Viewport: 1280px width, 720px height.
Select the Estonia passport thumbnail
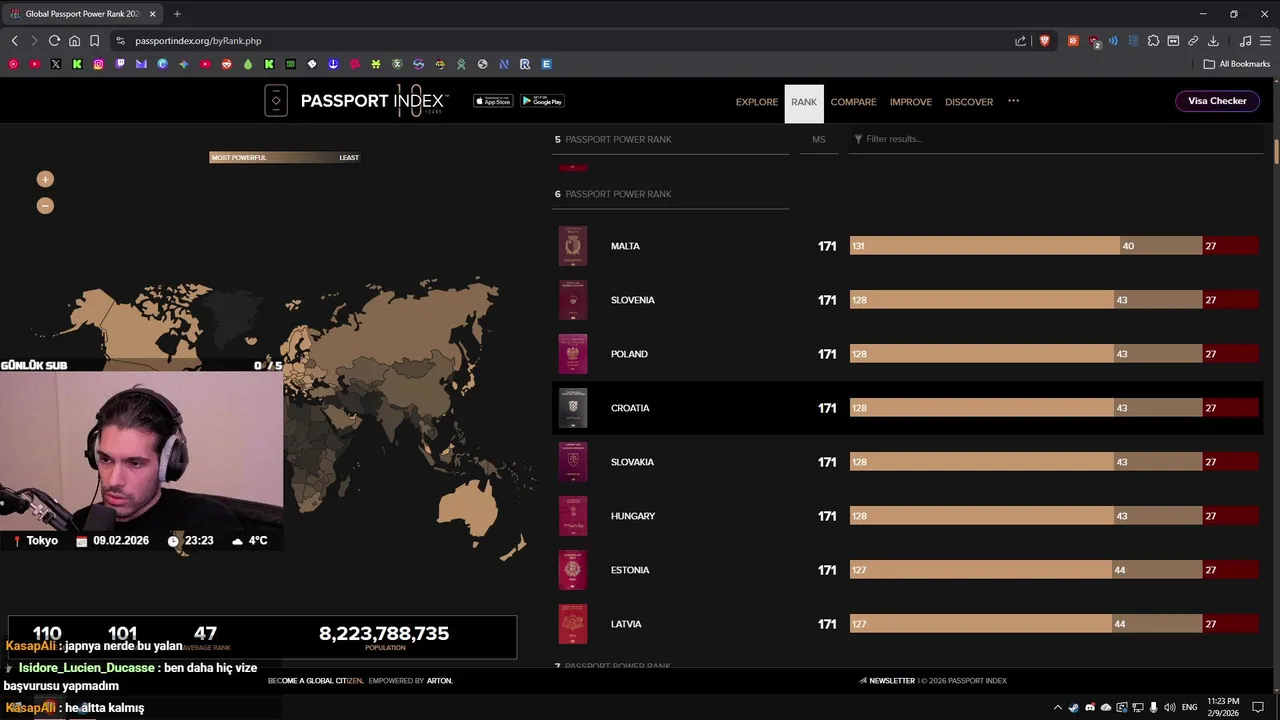[573, 570]
